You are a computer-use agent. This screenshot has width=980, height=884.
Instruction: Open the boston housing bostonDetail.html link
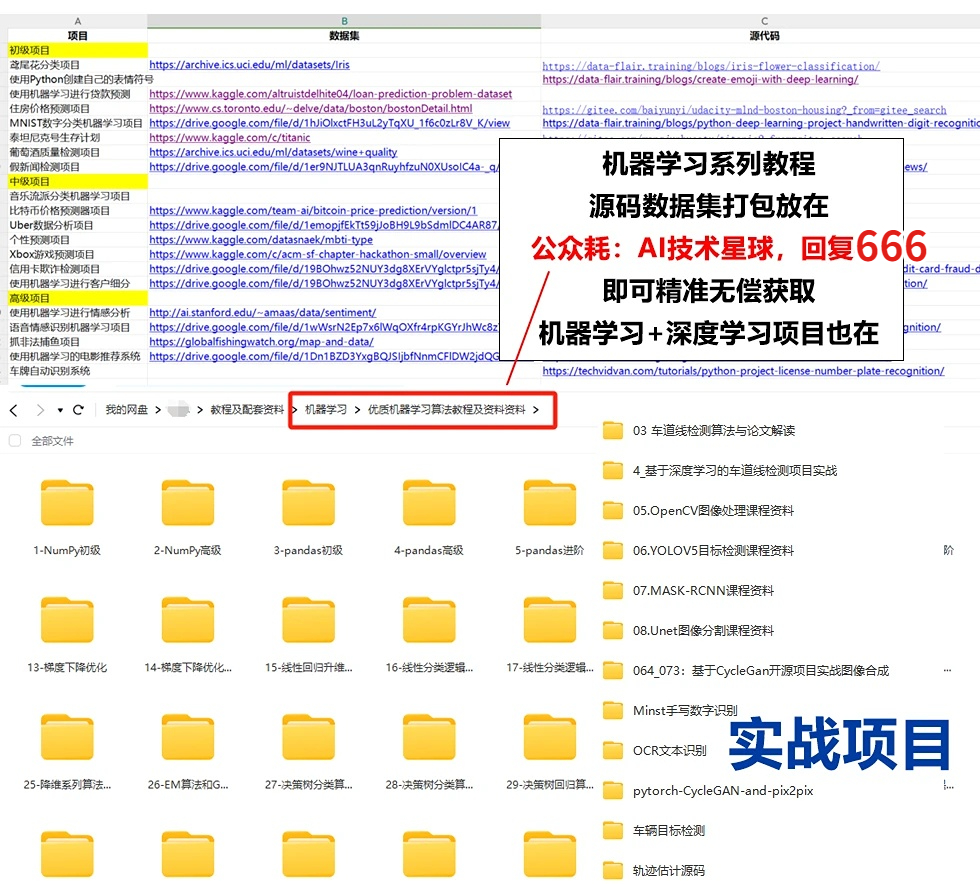[x=311, y=108]
